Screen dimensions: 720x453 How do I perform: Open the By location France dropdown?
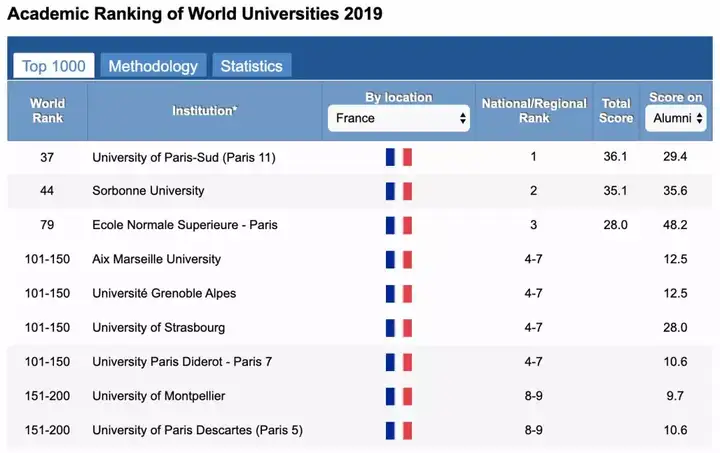point(399,118)
